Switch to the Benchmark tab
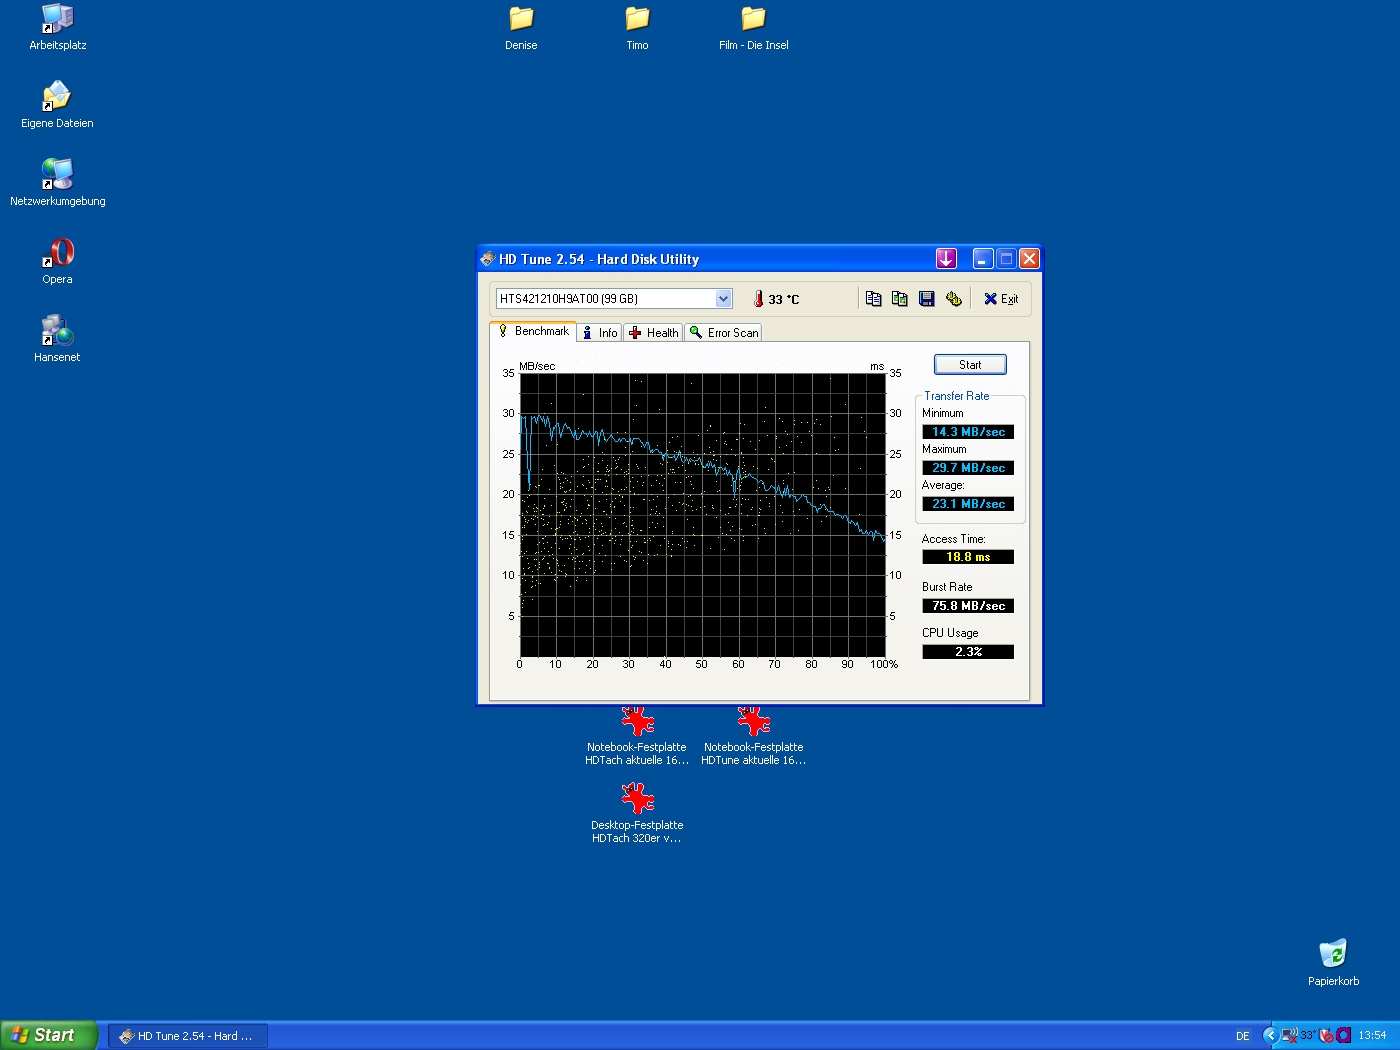The image size is (1400, 1050). (x=533, y=331)
